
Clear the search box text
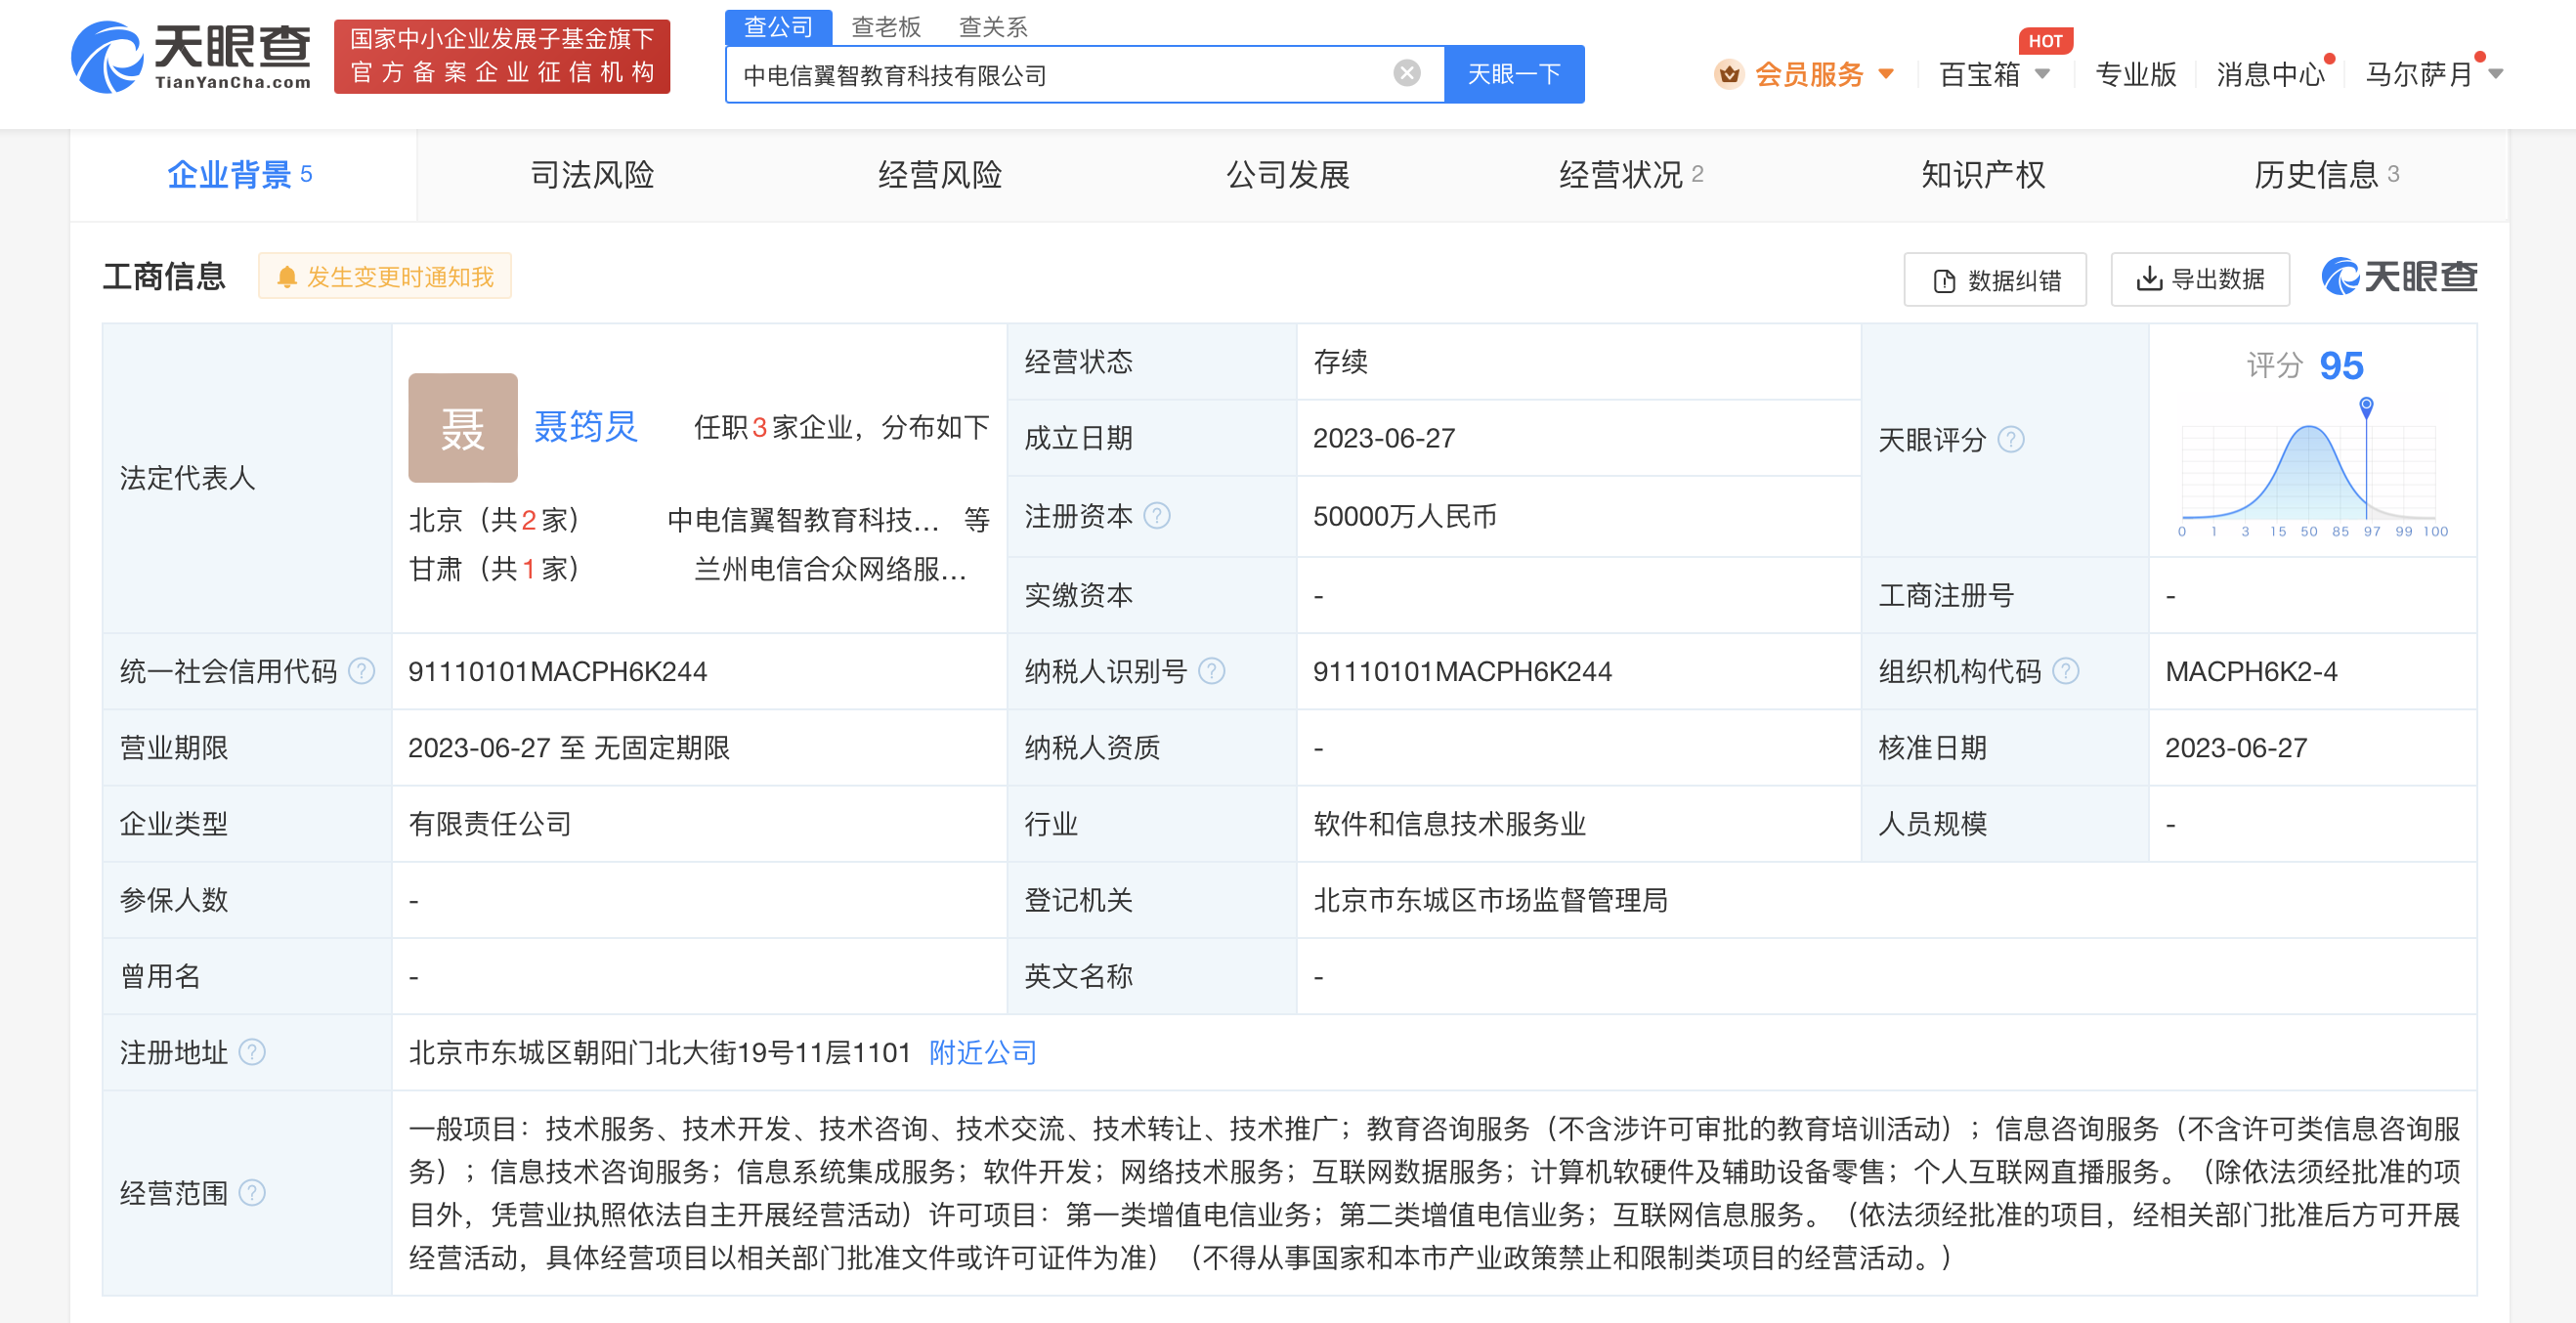[x=1406, y=73]
